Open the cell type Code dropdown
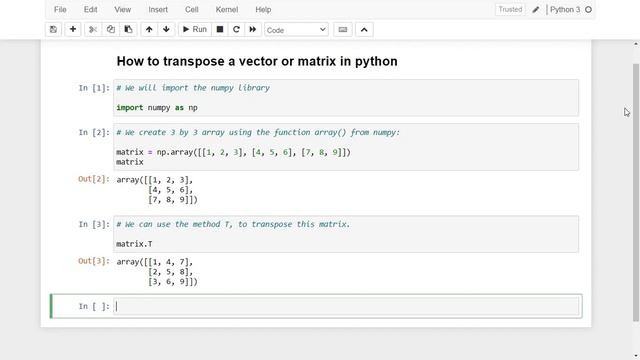Viewport: 640px width, 360px height. tap(296, 30)
